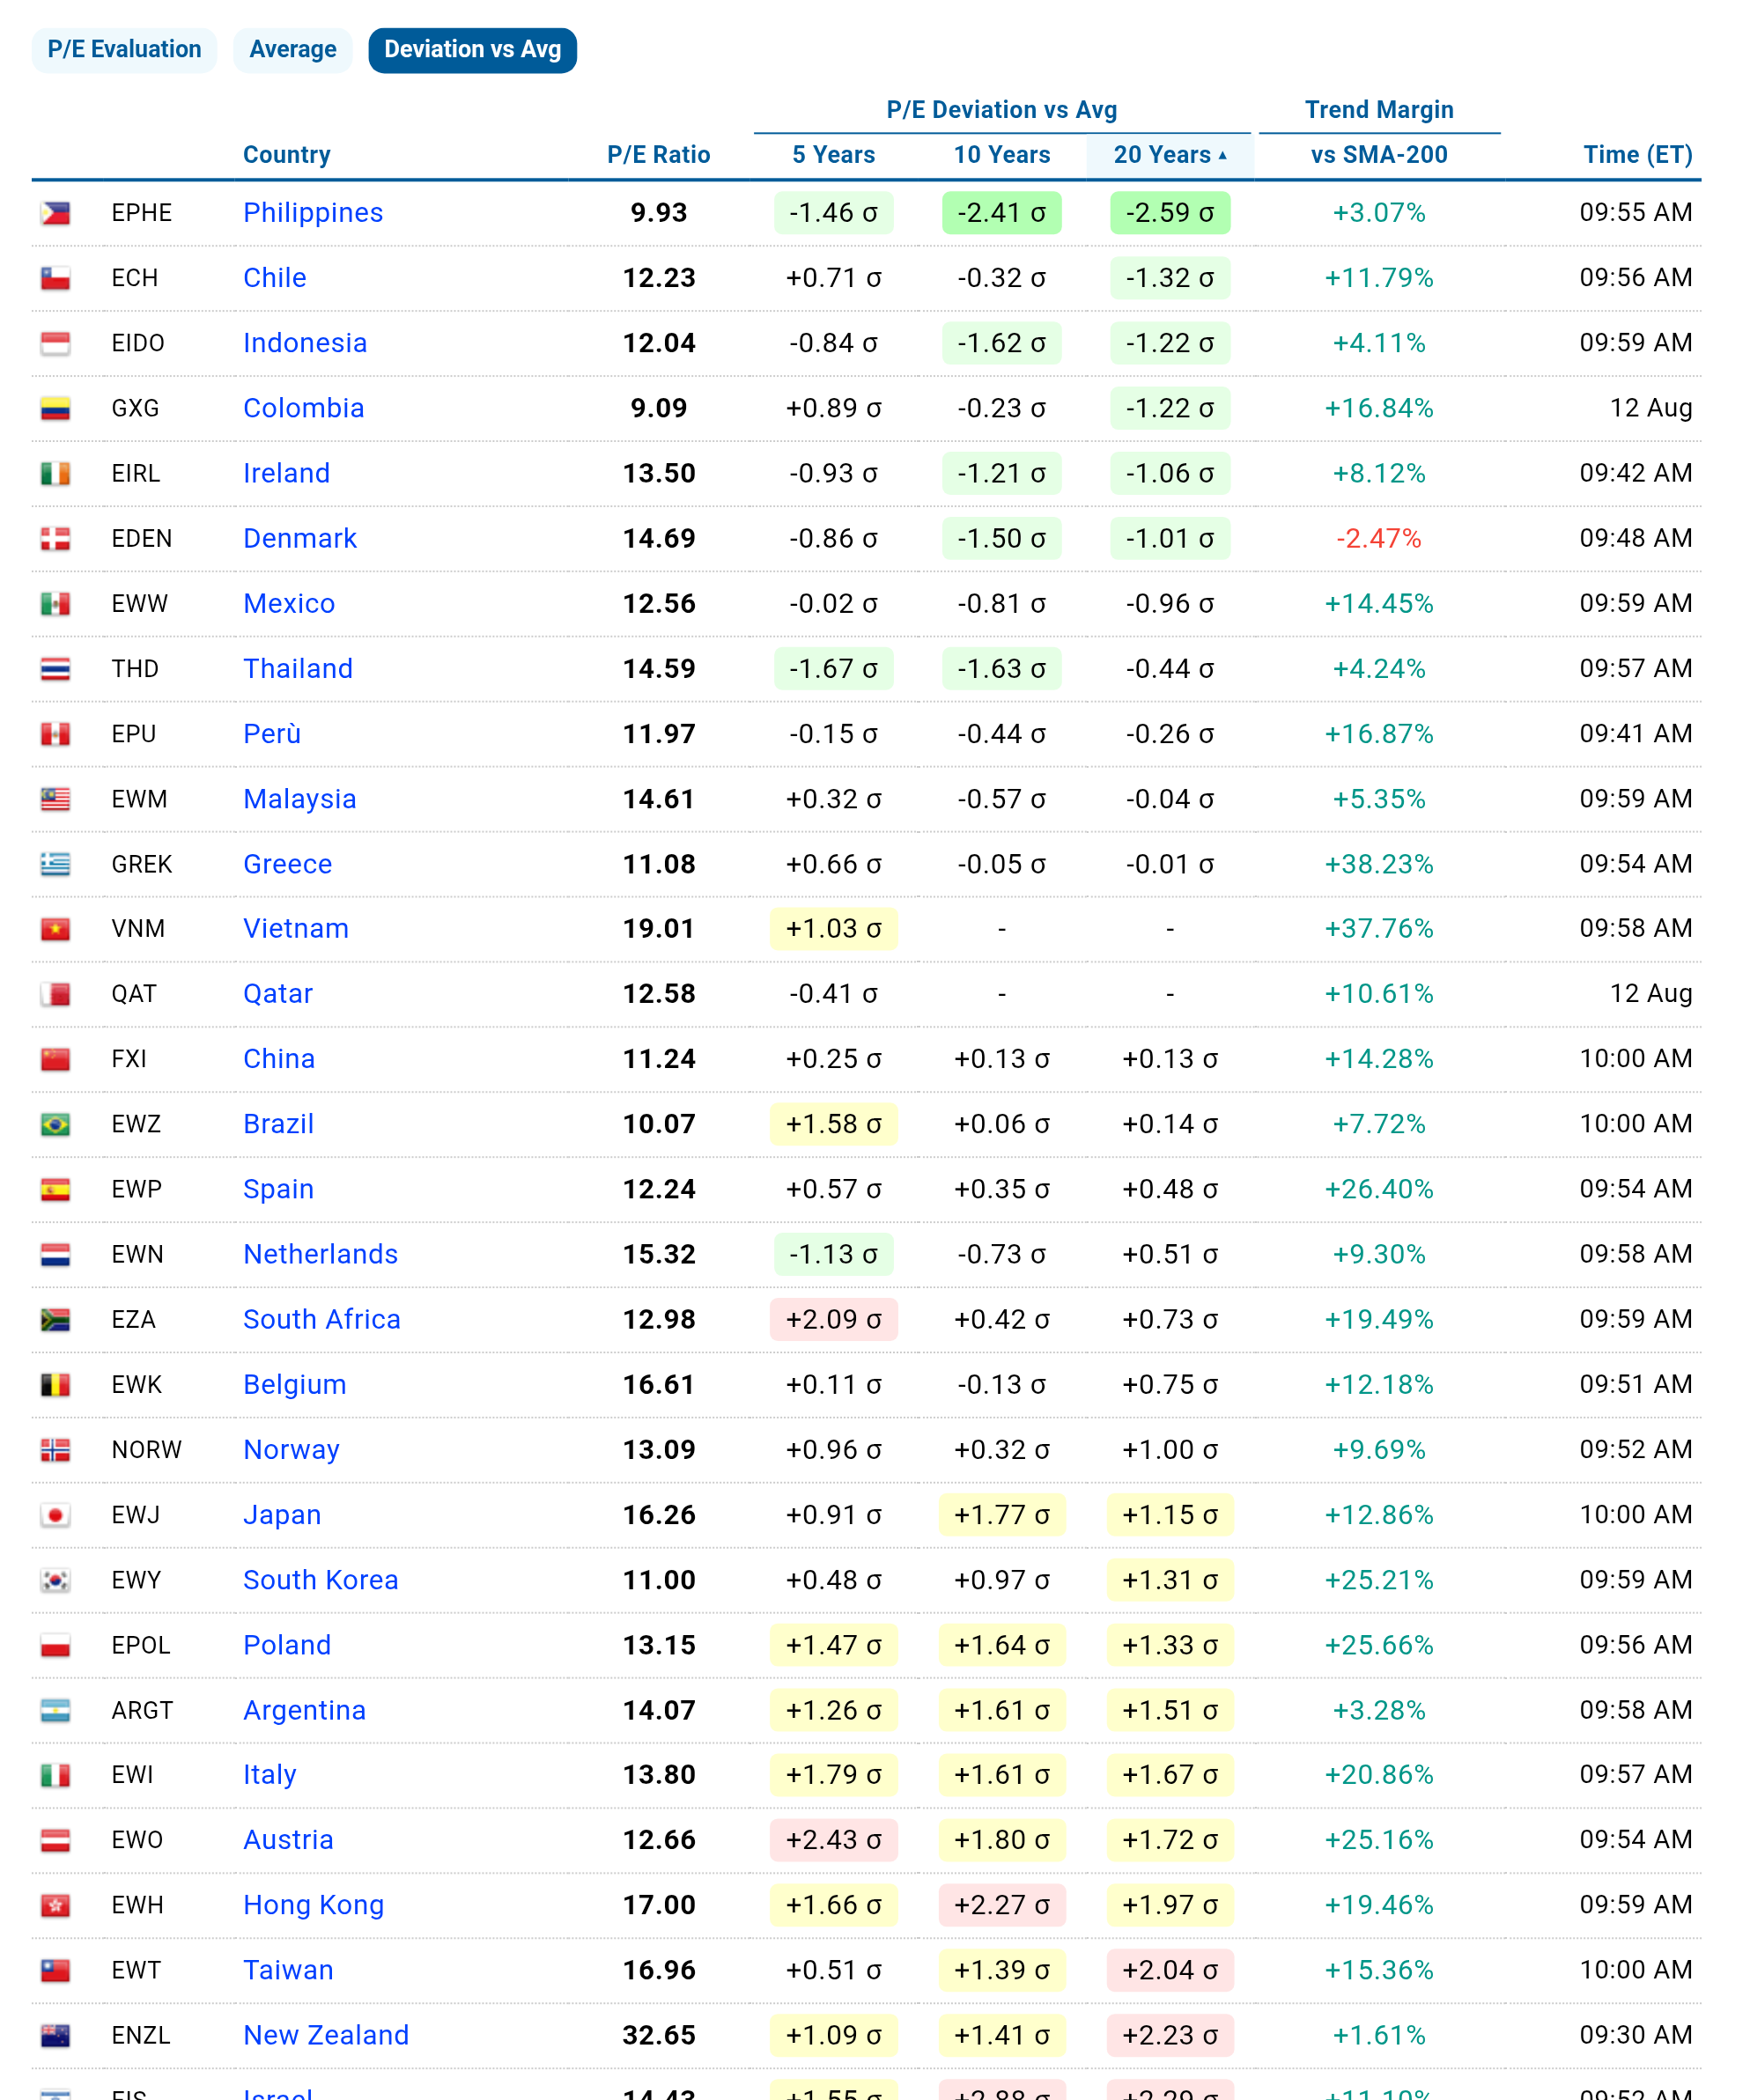The height and width of the screenshot is (2100, 1750).
Task: Click the Brazil flag icon
Action: [55, 1125]
